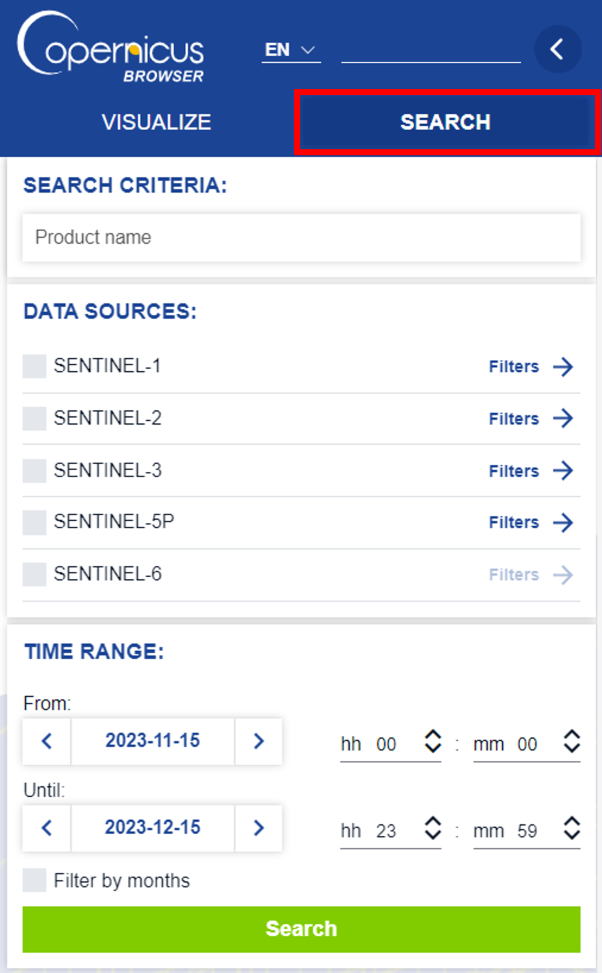This screenshot has width=602, height=973.
Task: Go to next day for From date
Action: pos(259,741)
